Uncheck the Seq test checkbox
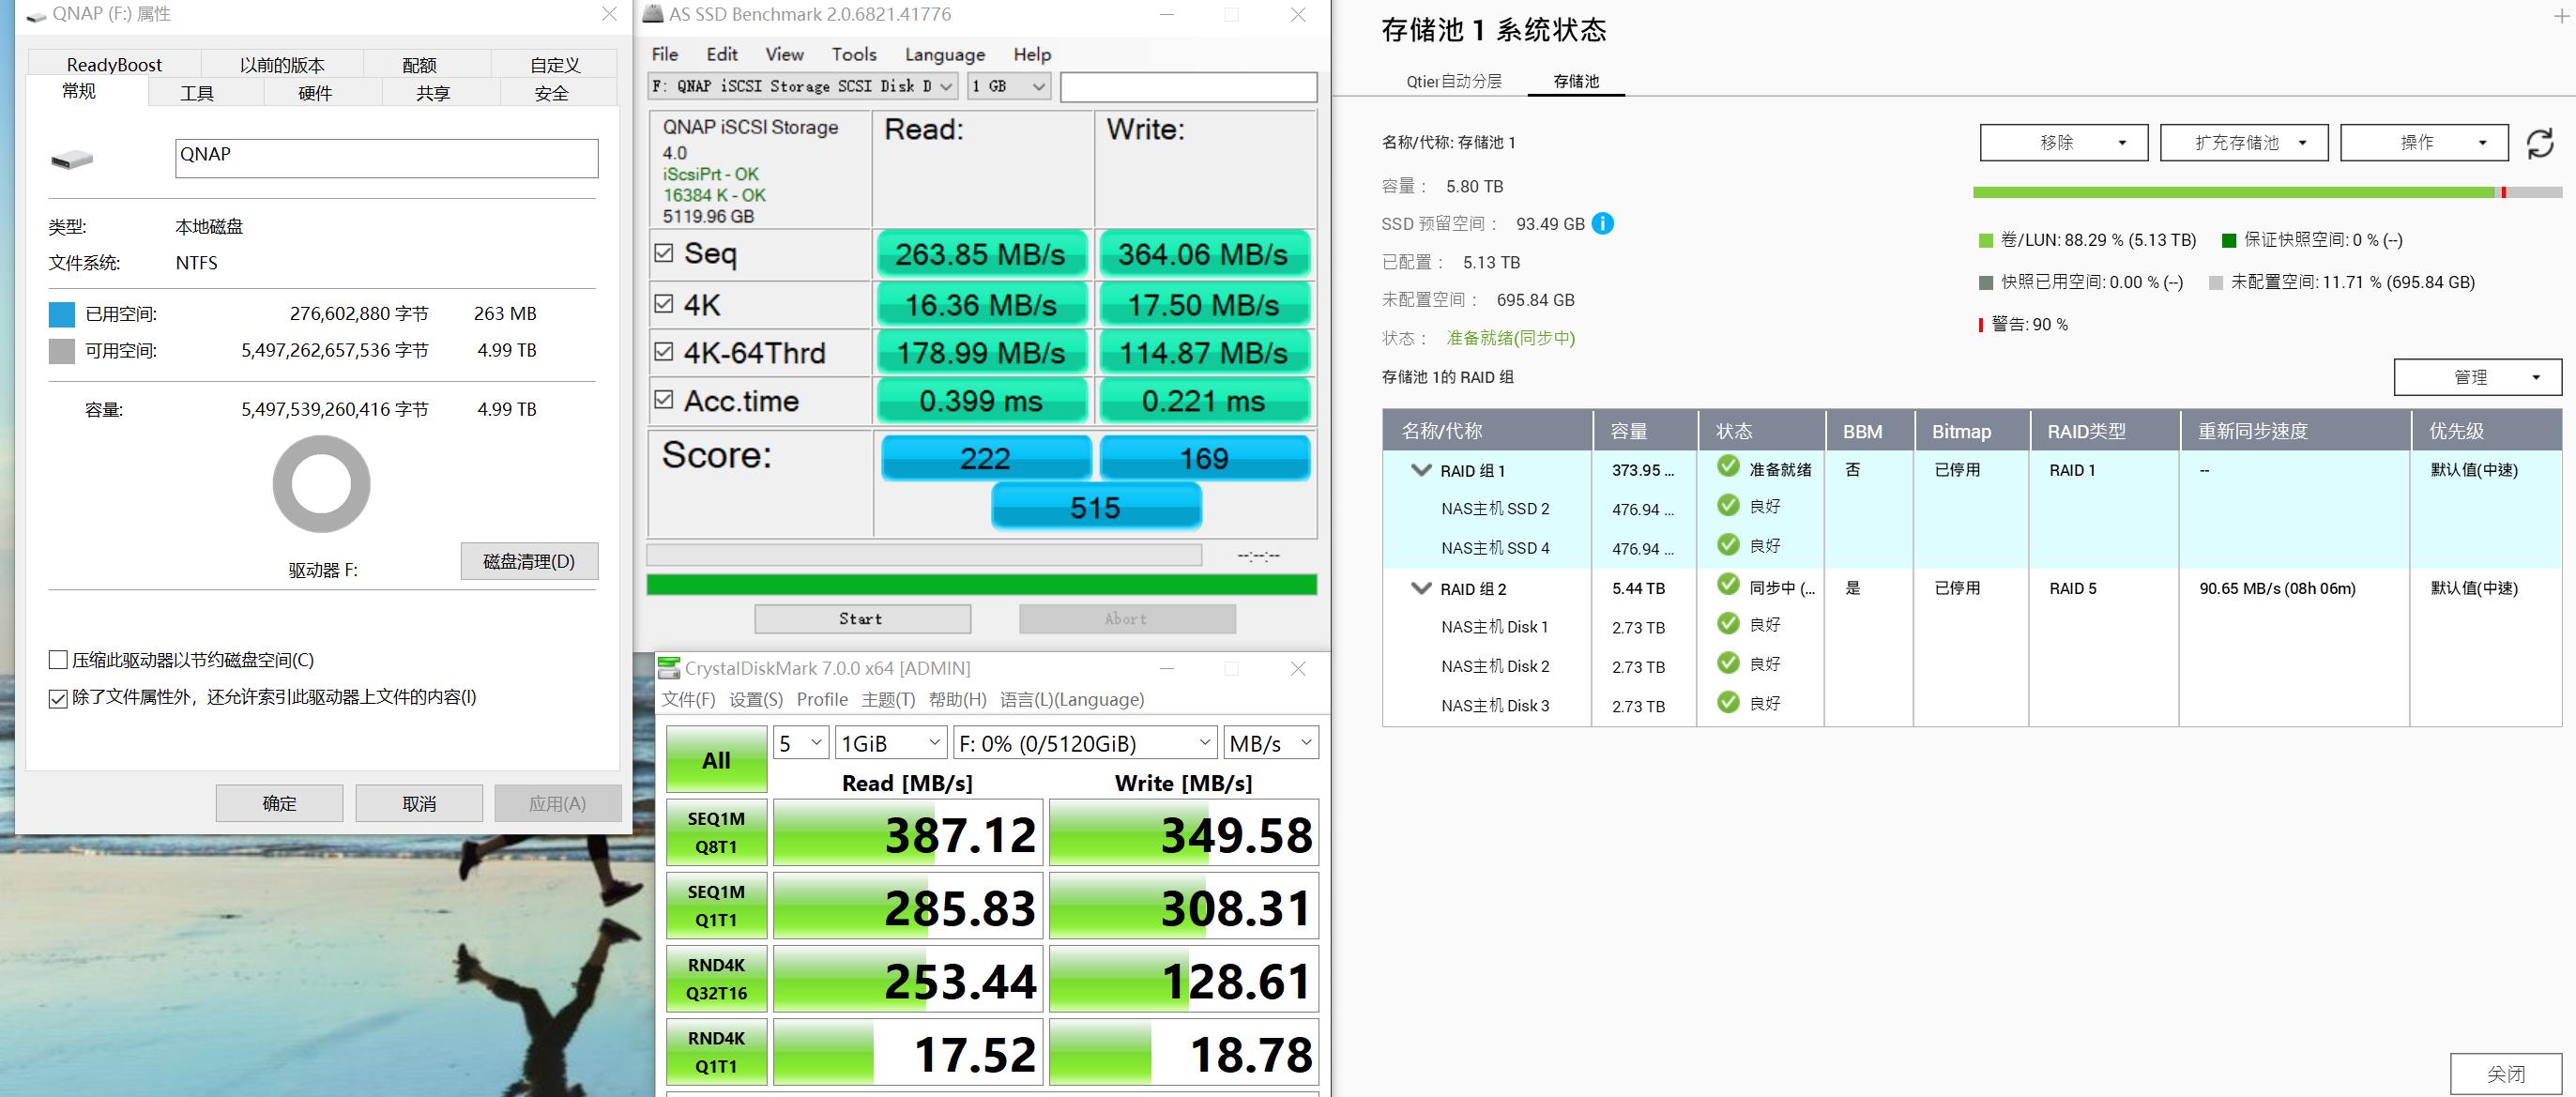Viewport: 2576px width, 1097px height. (664, 253)
